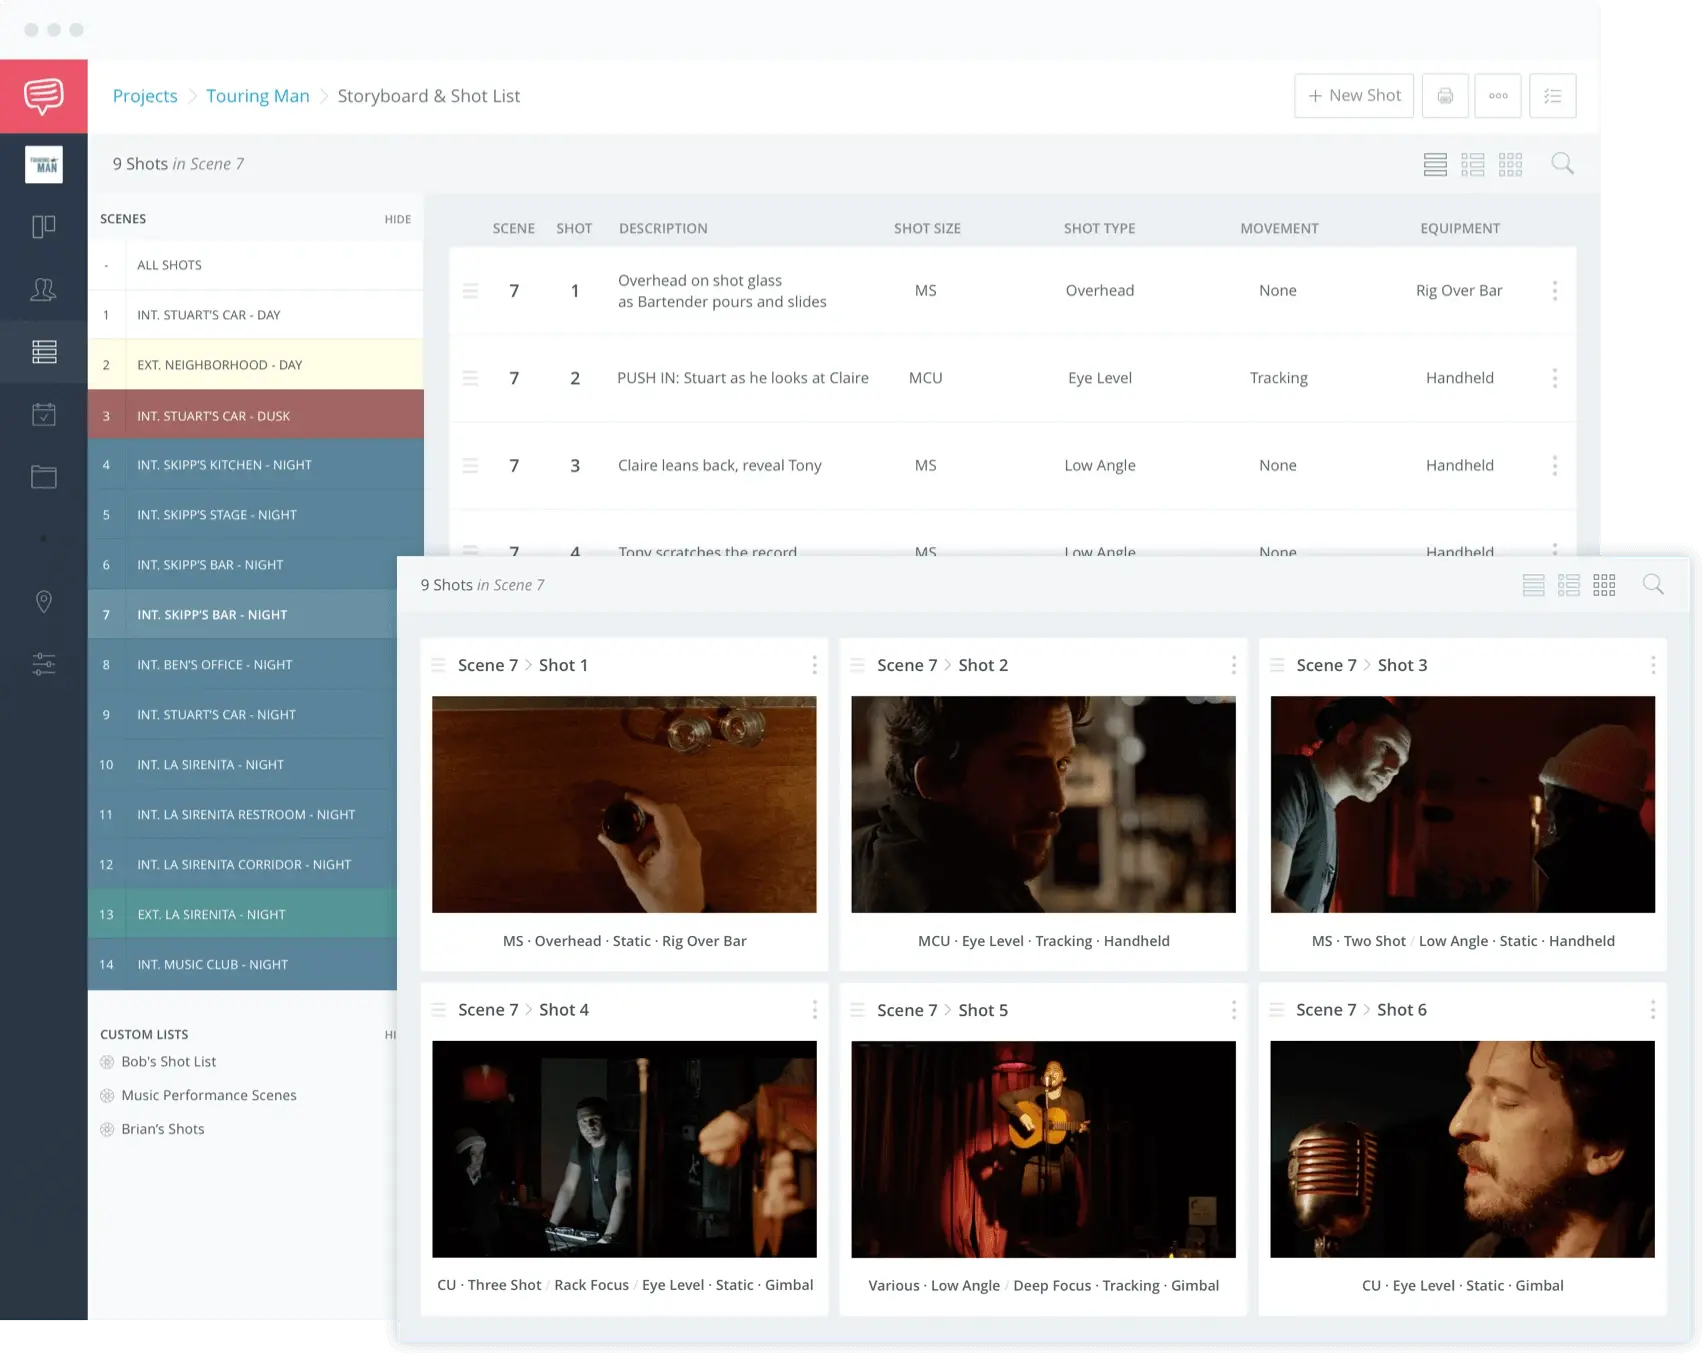This screenshot has height=1358, width=1708.
Task: Open the cast & crew icon in sidebar
Action: pos(43,290)
